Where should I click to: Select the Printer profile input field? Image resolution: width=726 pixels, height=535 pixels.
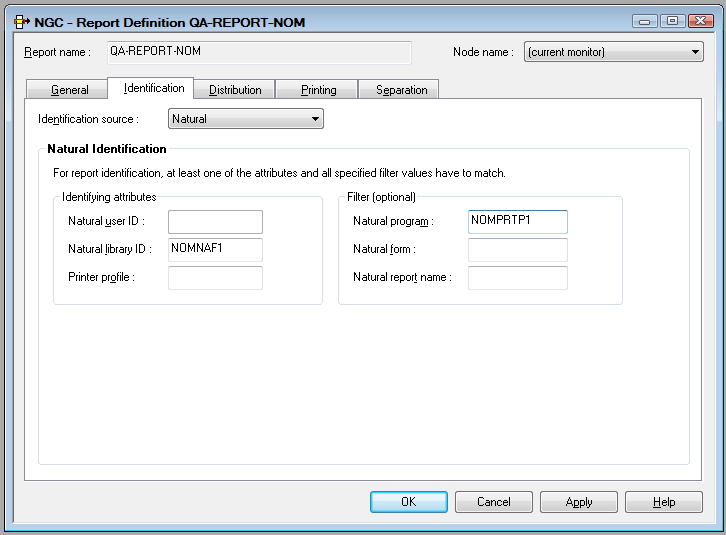[x=215, y=278]
